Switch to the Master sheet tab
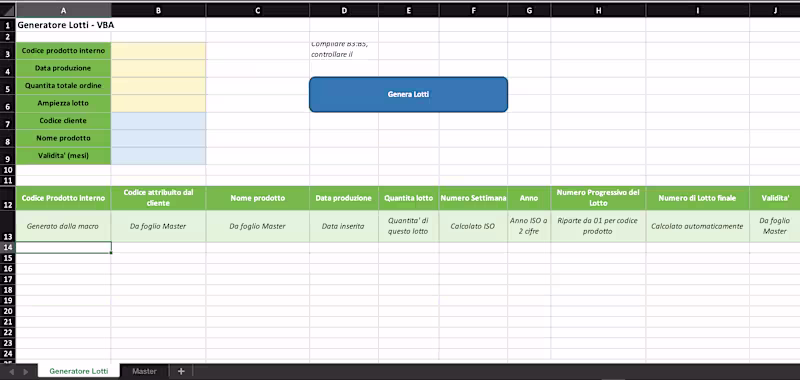This screenshot has height=380, width=800. coord(144,371)
